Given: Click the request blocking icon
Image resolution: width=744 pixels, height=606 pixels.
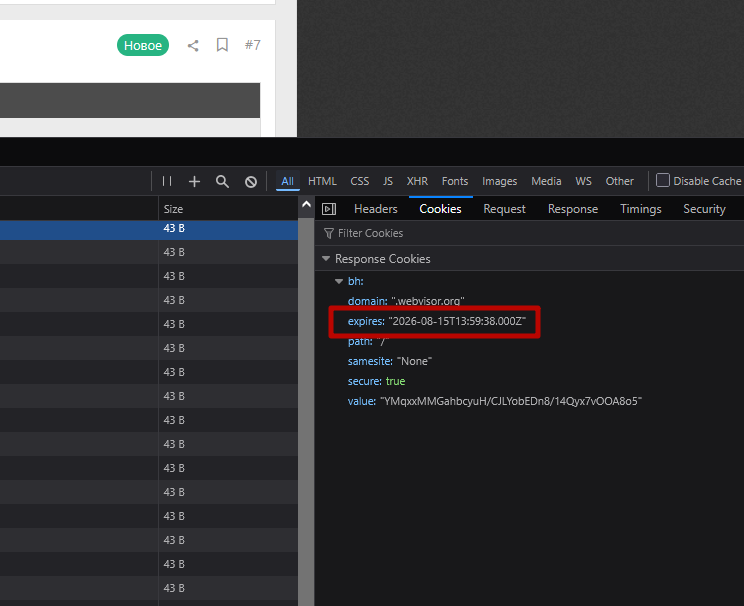Looking at the screenshot, I should pyautogui.click(x=251, y=181).
